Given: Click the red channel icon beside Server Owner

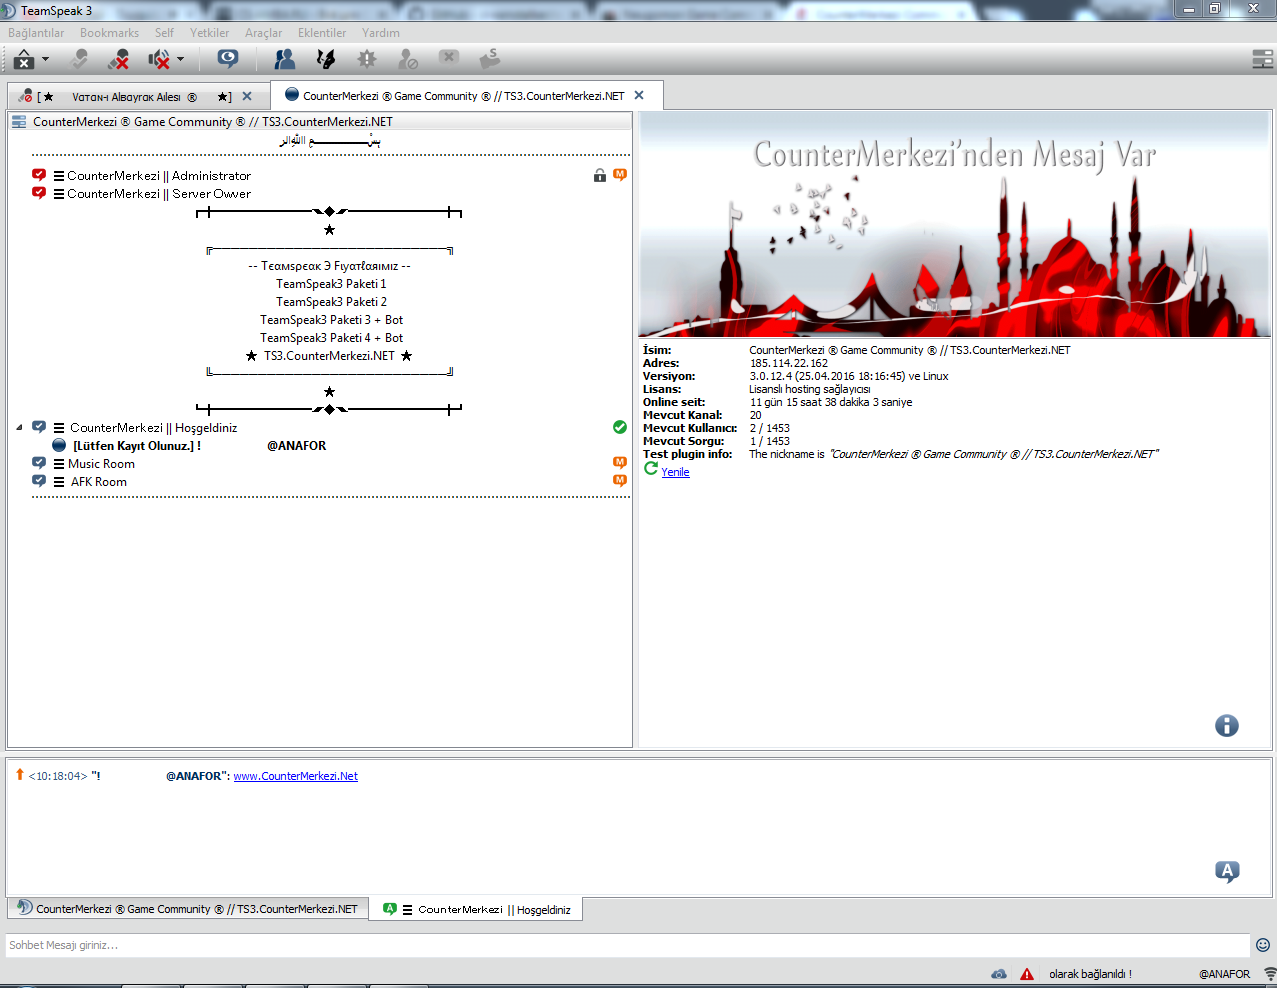Looking at the screenshot, I should point(39,194).
